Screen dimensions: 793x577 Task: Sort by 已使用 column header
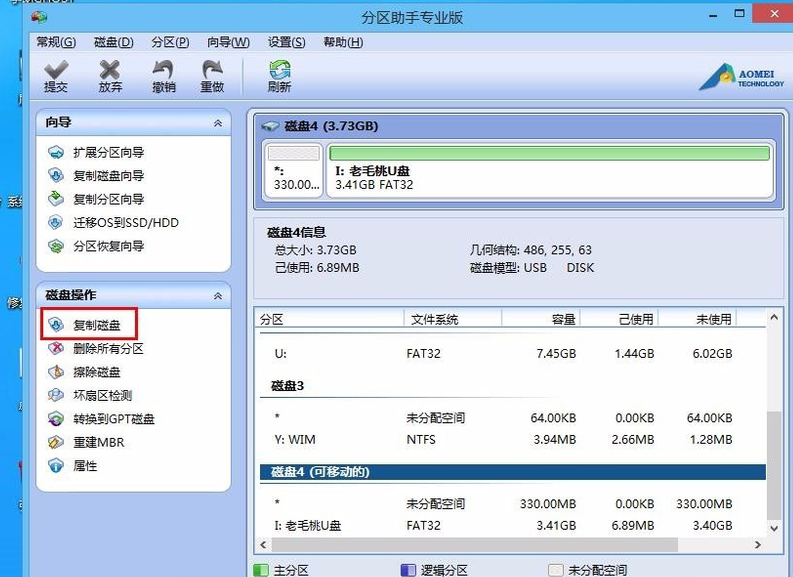click(619, 319)
